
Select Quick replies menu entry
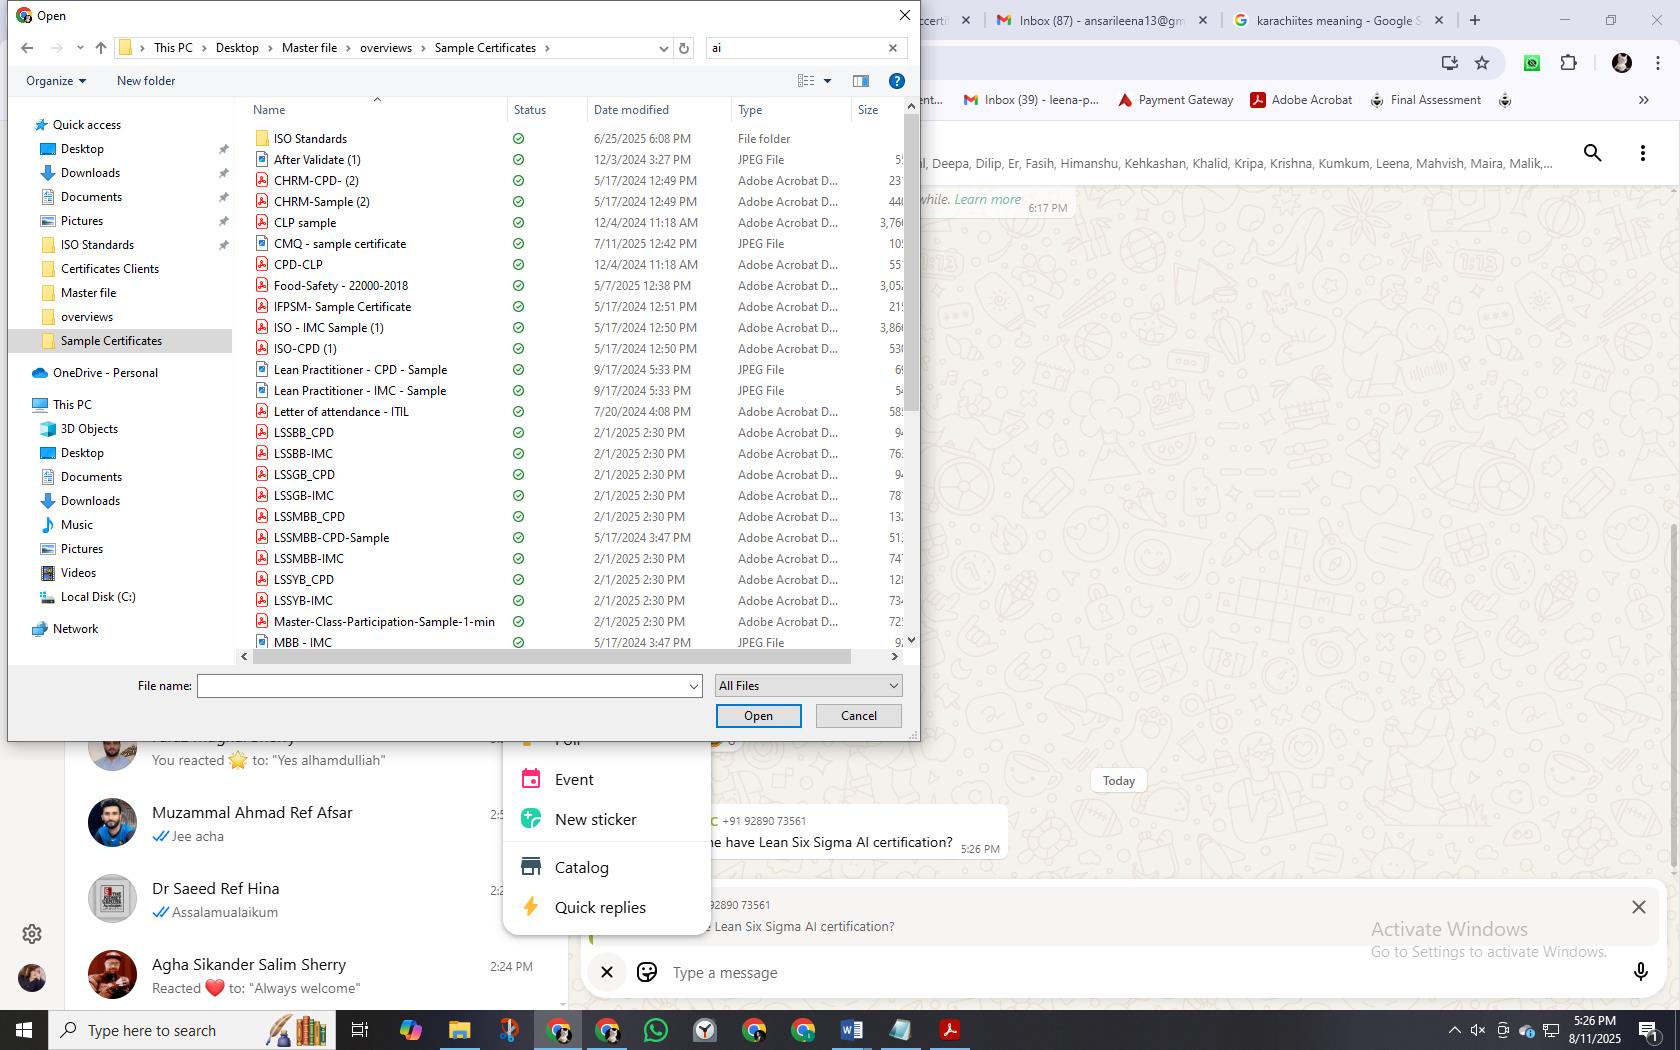[x=606, y=908]
